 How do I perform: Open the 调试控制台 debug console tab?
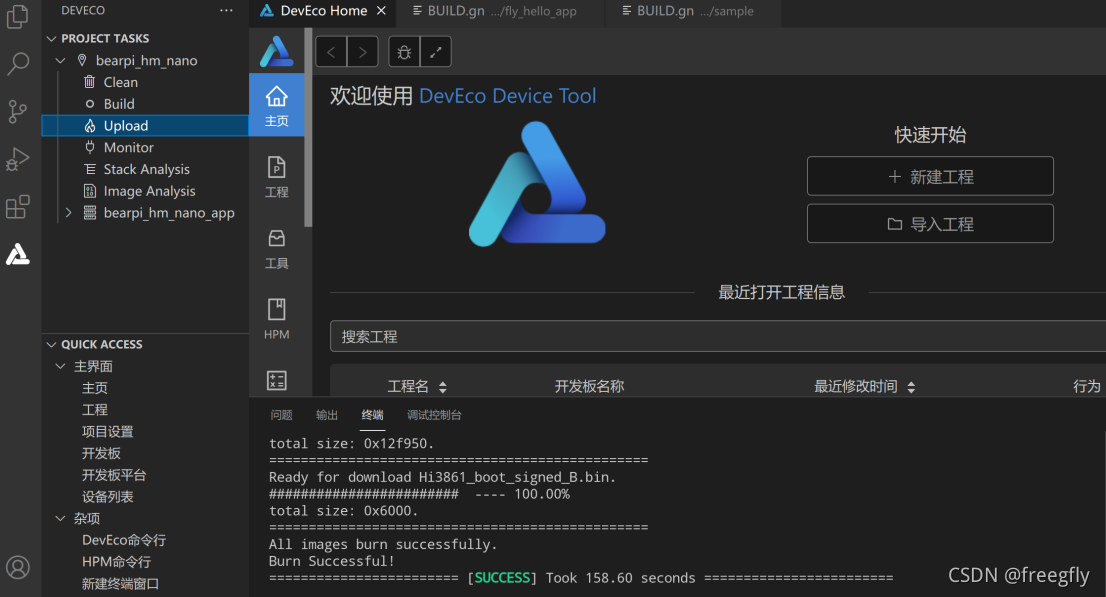coord(434,415)
